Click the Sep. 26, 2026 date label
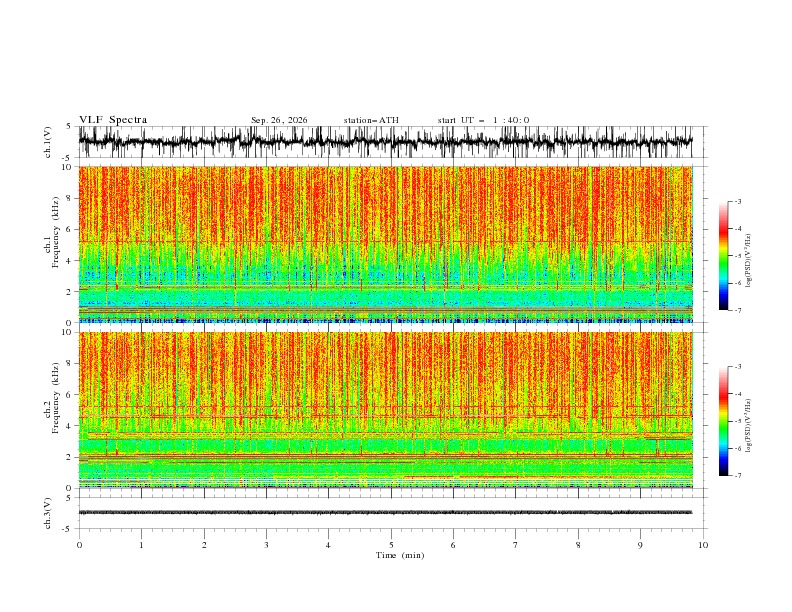792x612 pixels. click(x=279, y=120)
